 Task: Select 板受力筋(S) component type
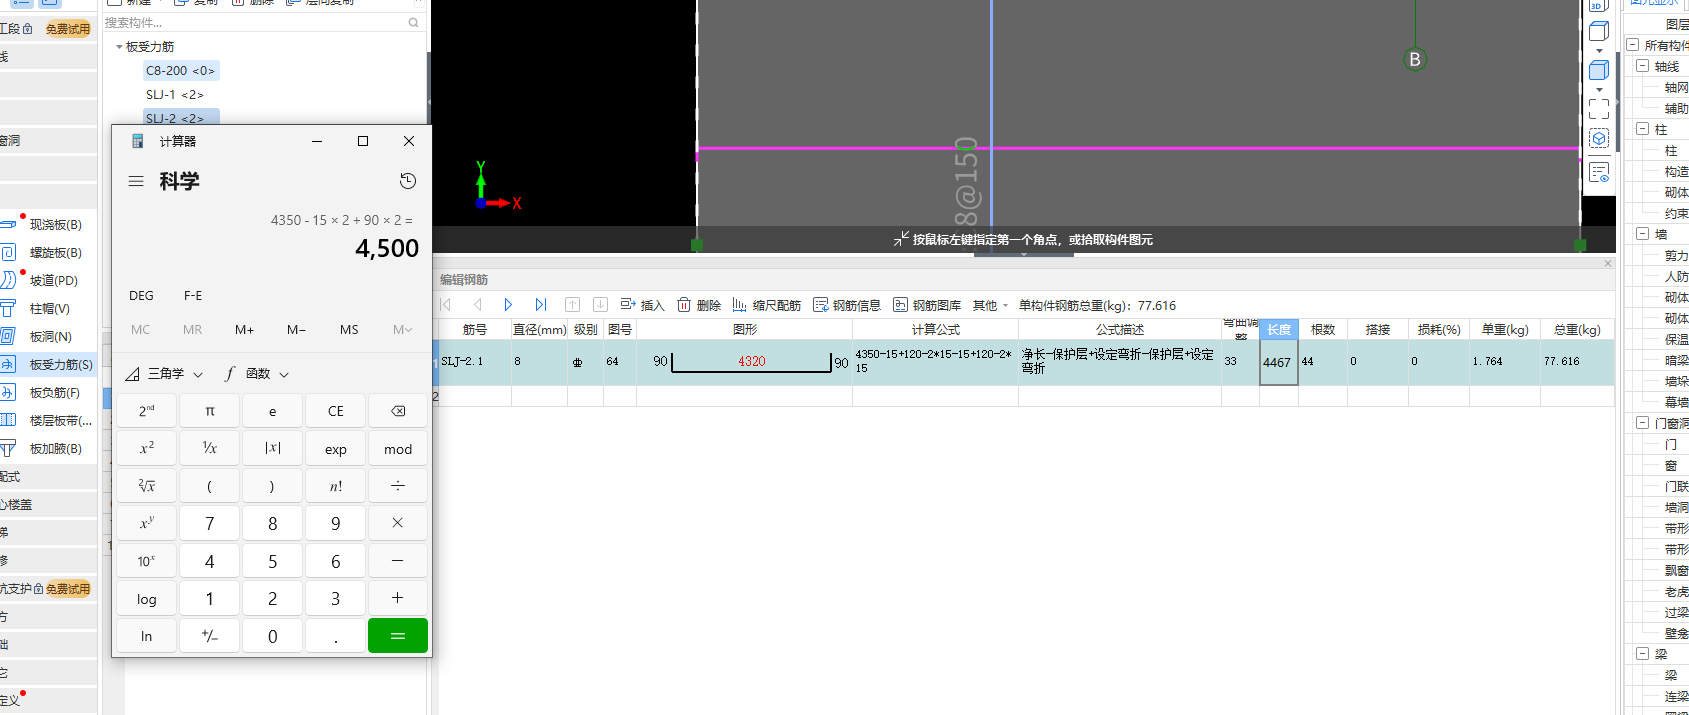[x=47, y=365]
